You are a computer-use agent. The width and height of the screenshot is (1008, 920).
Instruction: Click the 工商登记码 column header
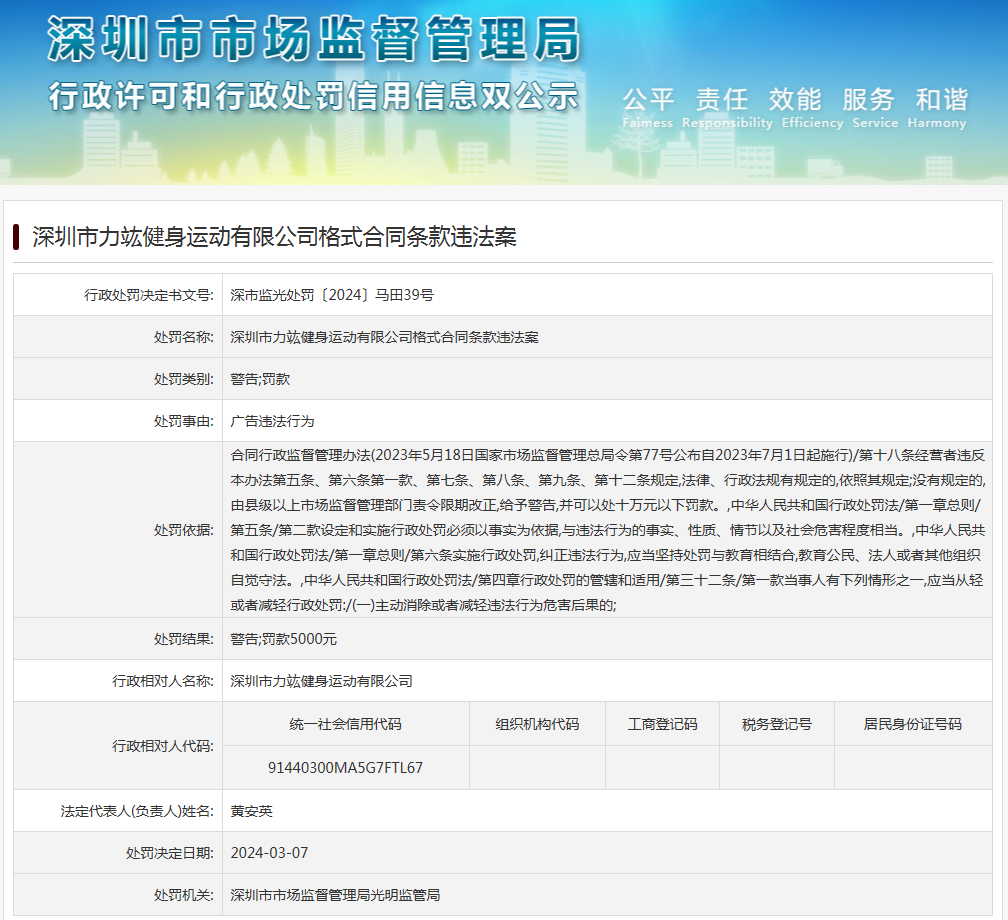click(x=663, y=724)
